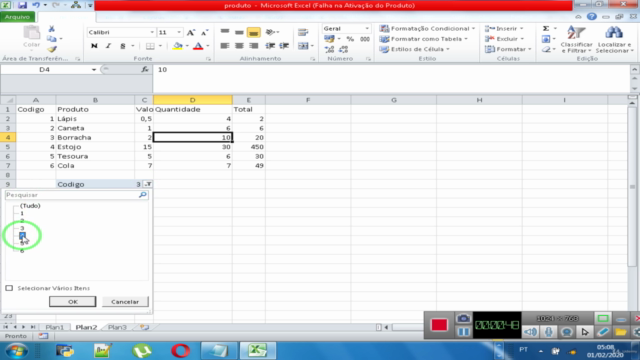
Task: Click the Merge and Center icon
Action: pyautogui.click(x=303, y=46)
